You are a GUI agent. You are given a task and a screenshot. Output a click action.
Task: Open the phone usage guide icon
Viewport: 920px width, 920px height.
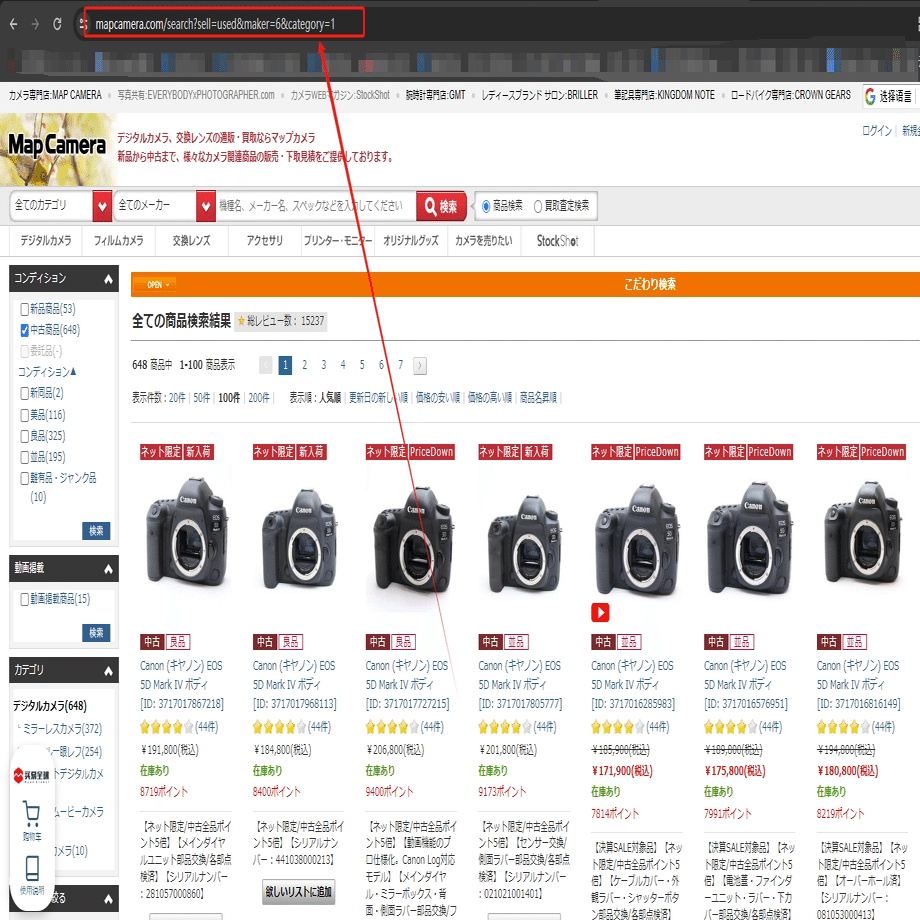coord(32,868)
